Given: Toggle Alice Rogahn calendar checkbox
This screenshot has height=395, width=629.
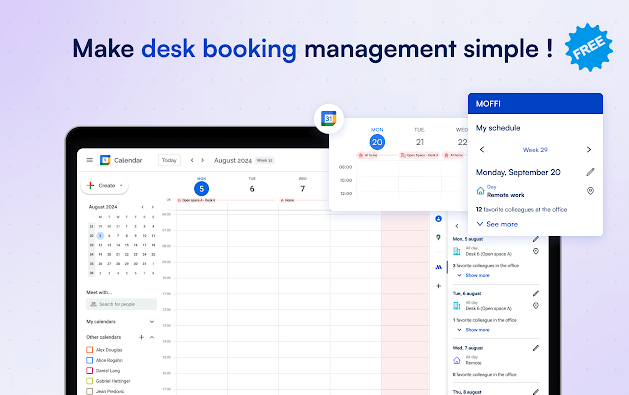Looking at the screenshot, I should (x=89, y=360).
